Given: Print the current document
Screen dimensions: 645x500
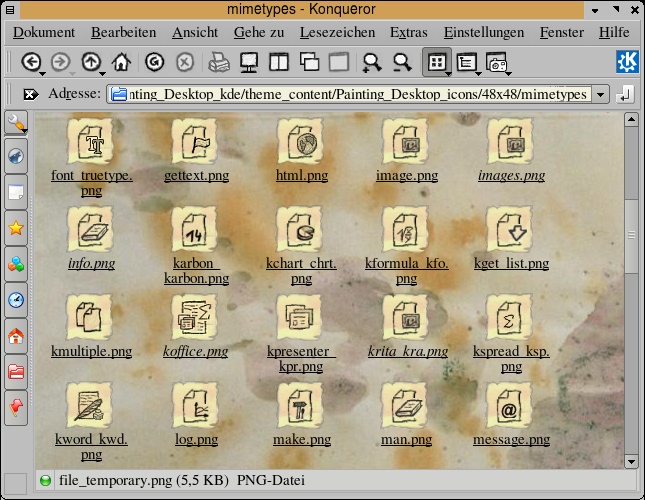Looking at the screenshot, I should click(219, 62).
